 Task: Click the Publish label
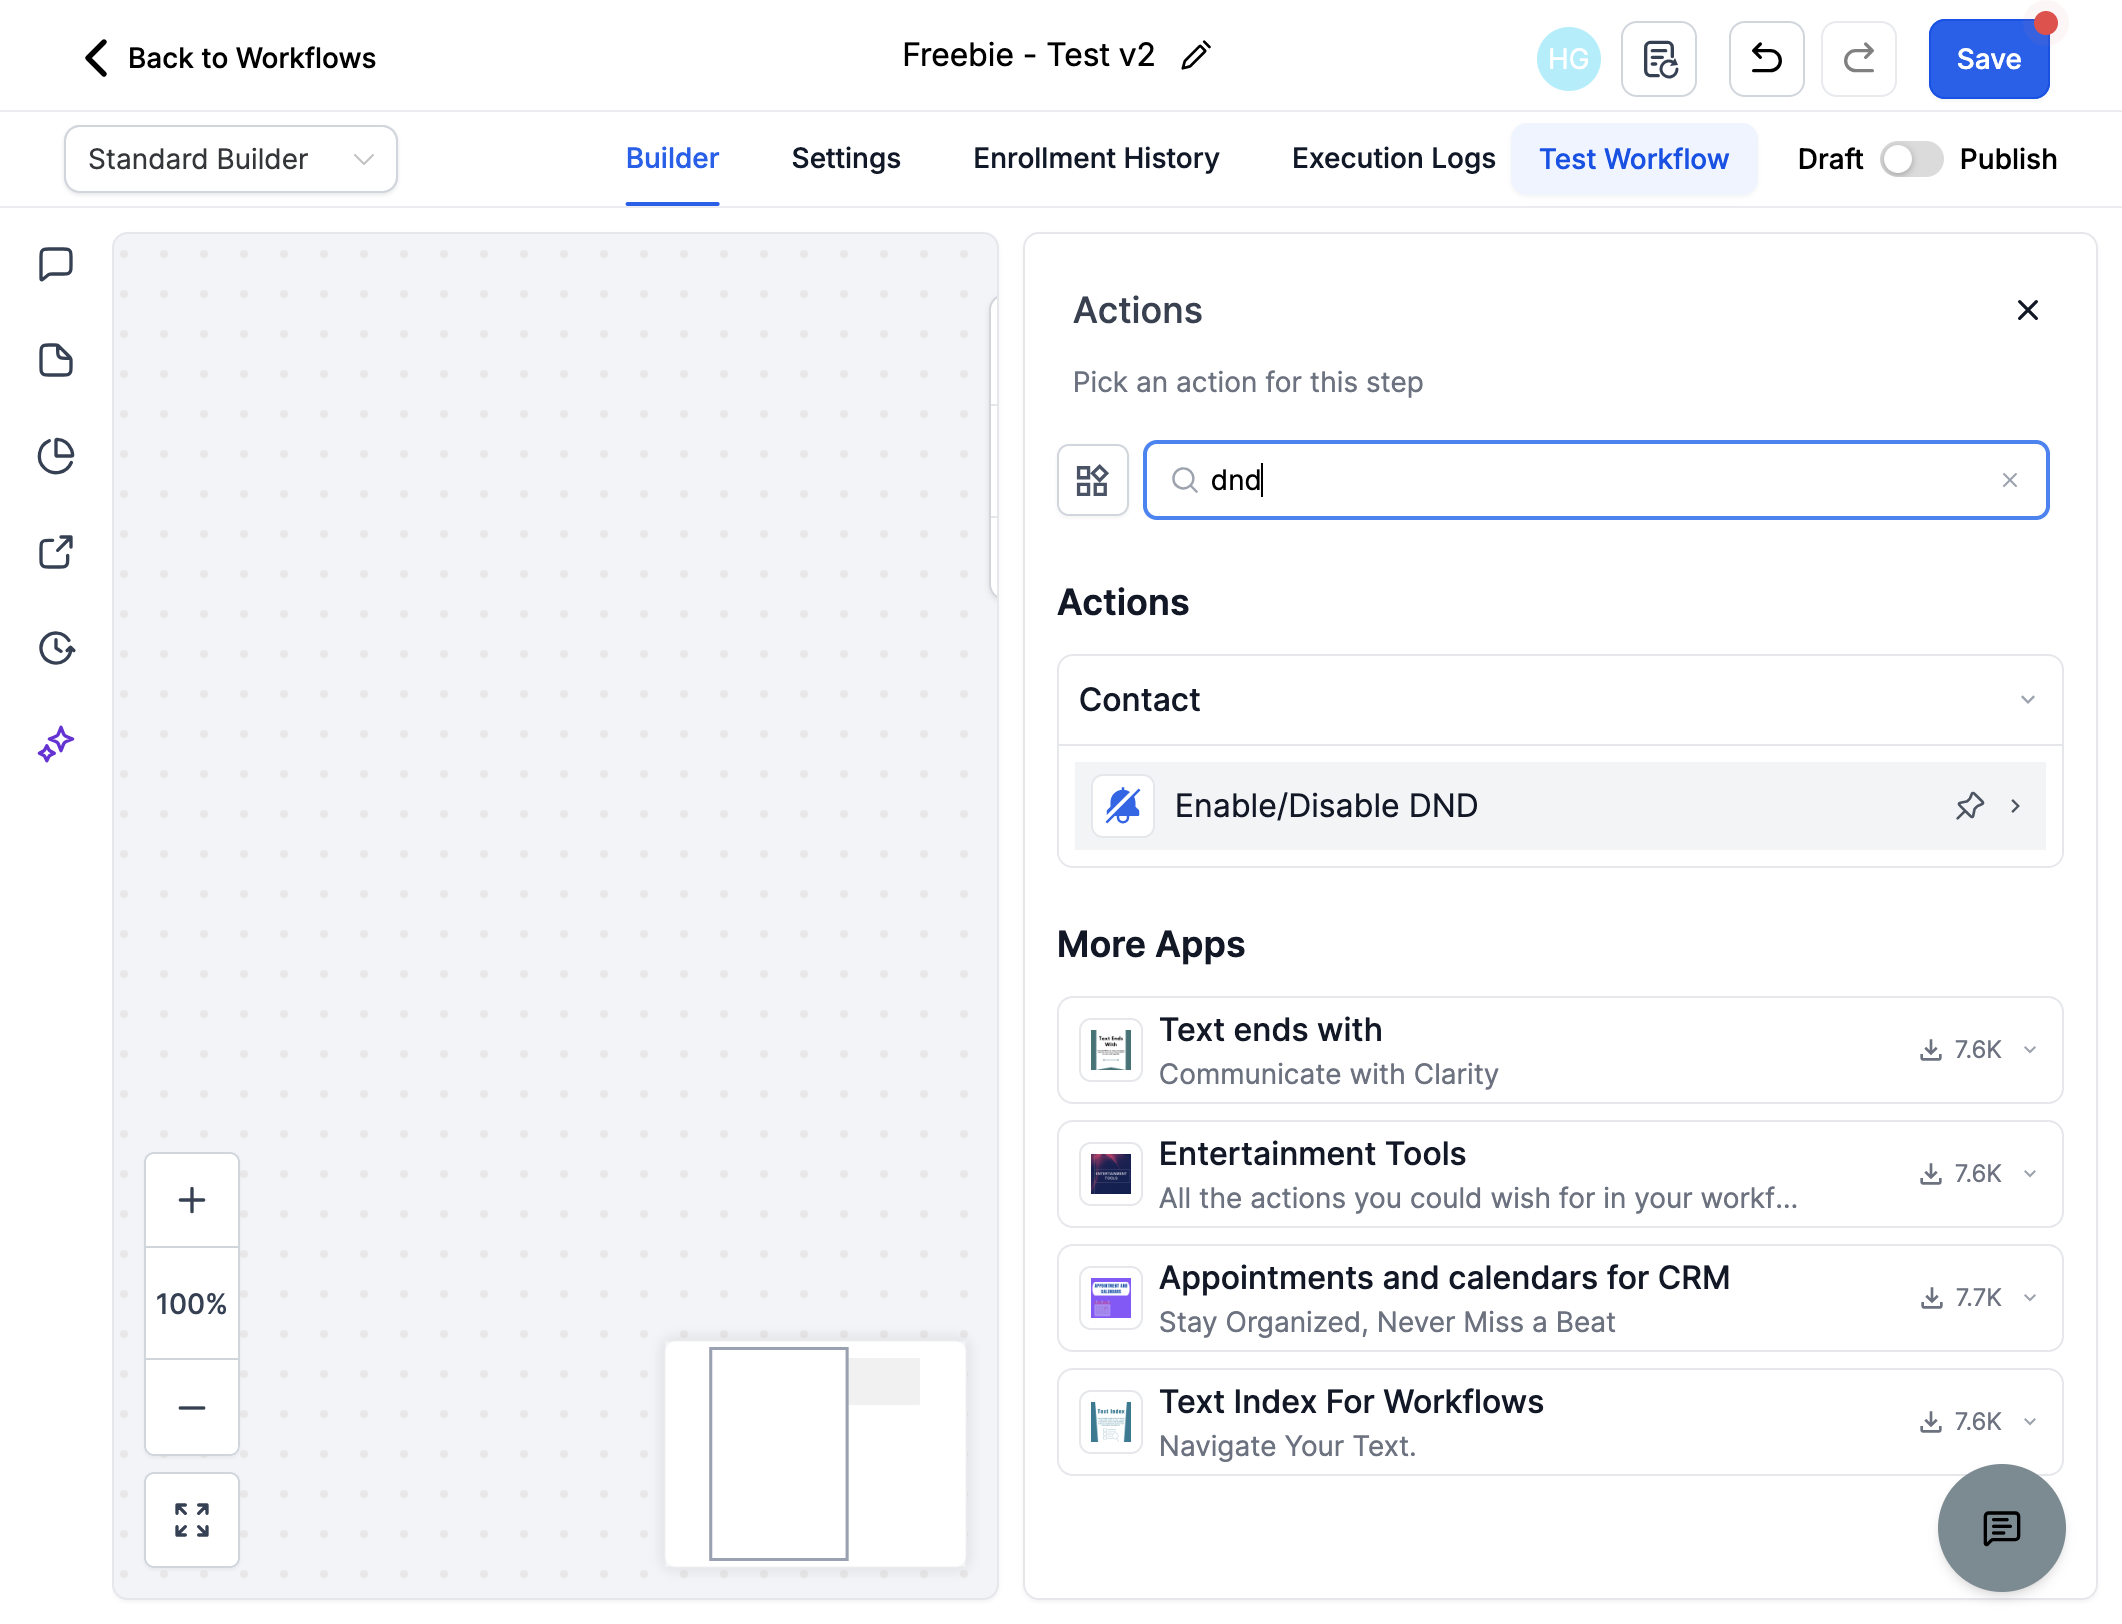[2008, 159]
